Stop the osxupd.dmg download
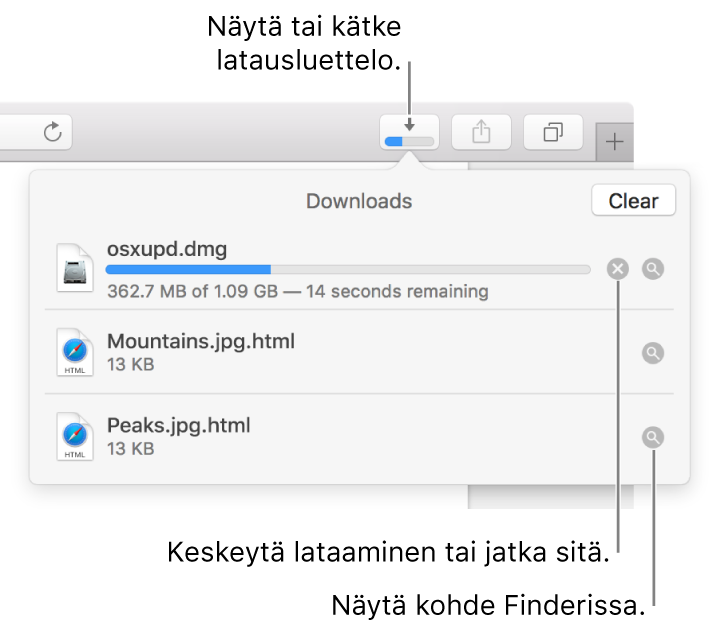 tap(618, 269)
